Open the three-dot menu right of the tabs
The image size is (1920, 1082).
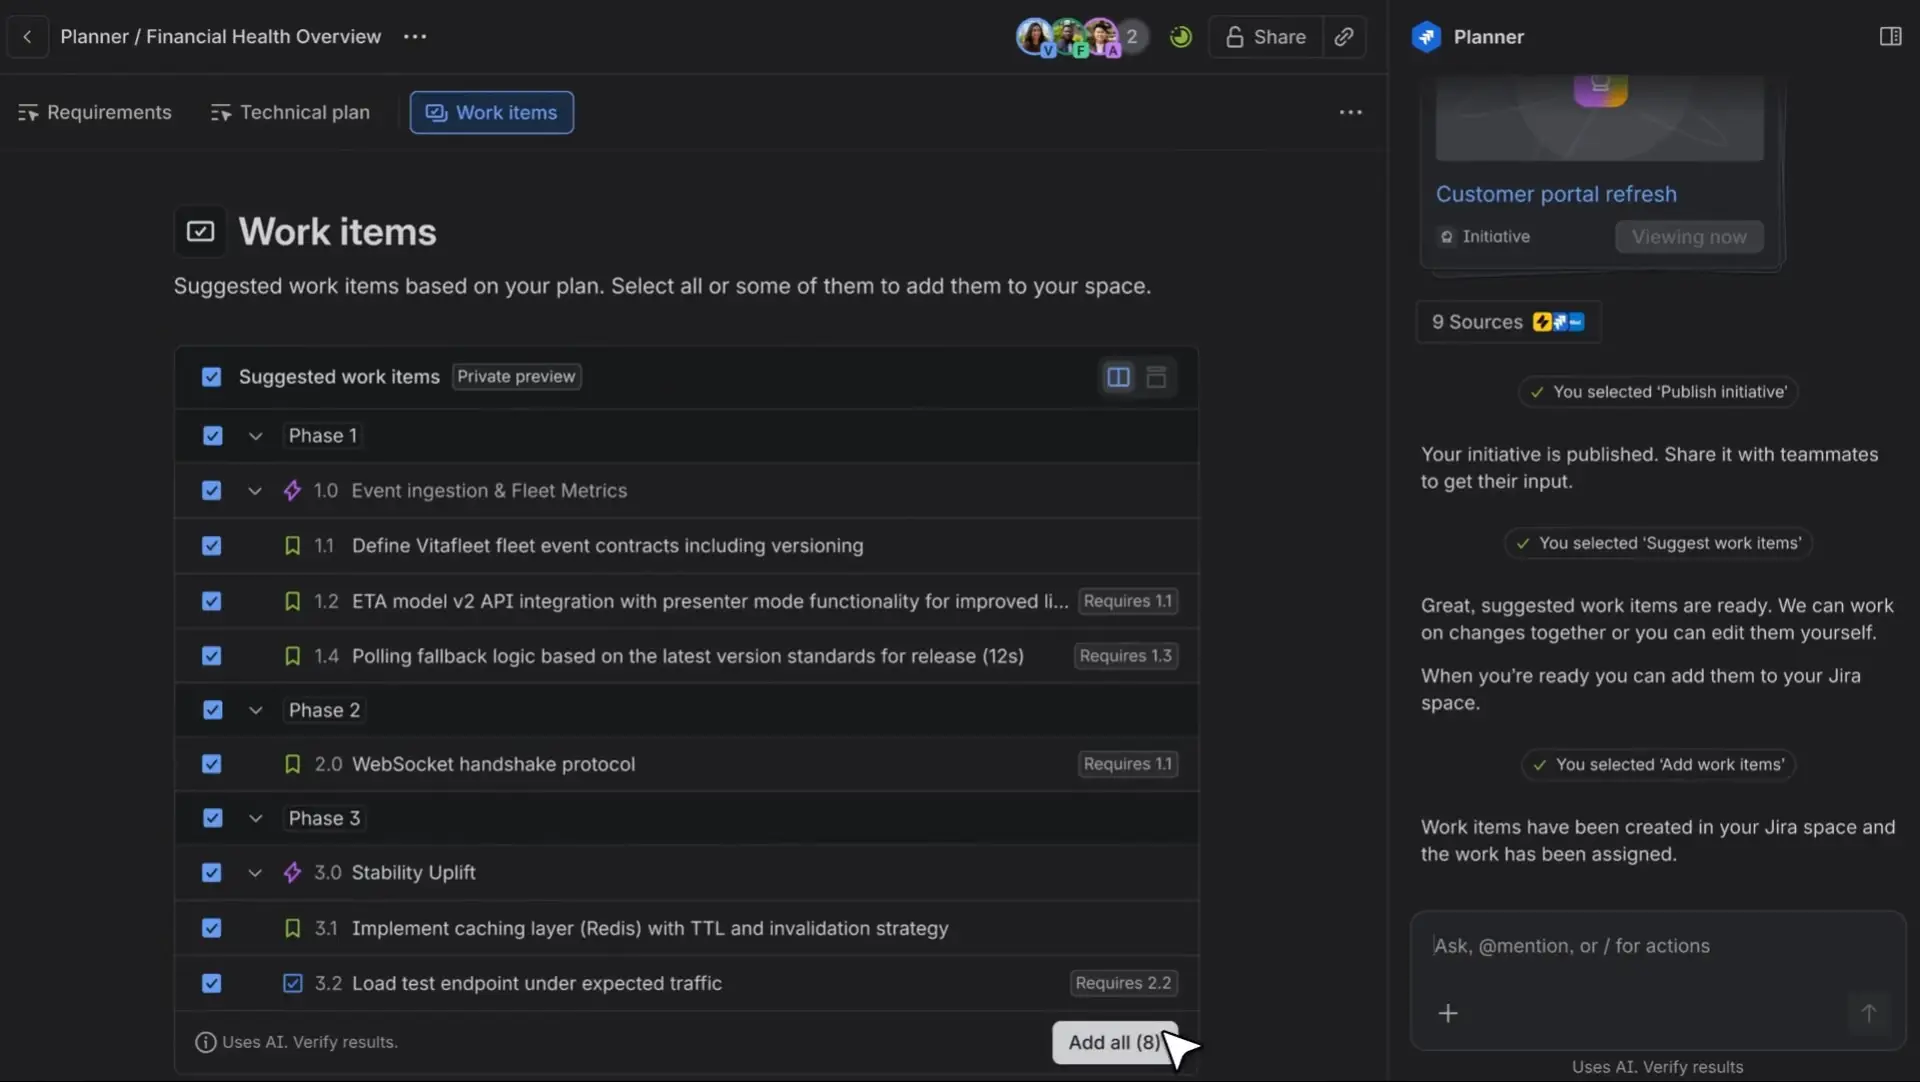click(1350, 112)
